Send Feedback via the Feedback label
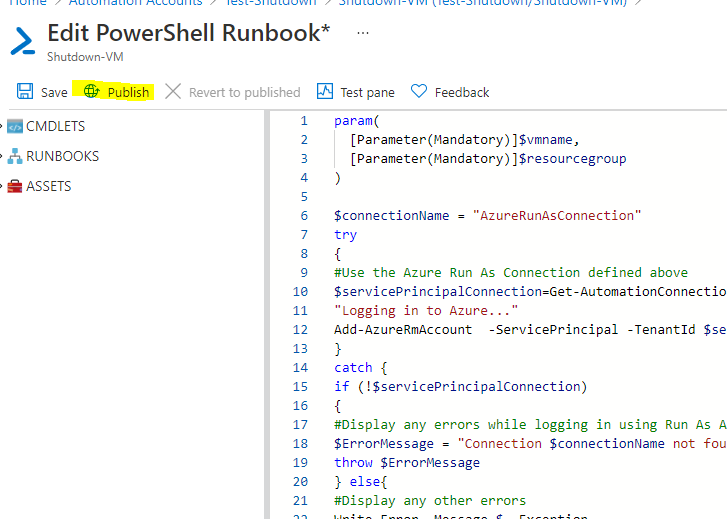Image resolution: width=727 pixels, height=519 pixels. (x=462, y=92)
